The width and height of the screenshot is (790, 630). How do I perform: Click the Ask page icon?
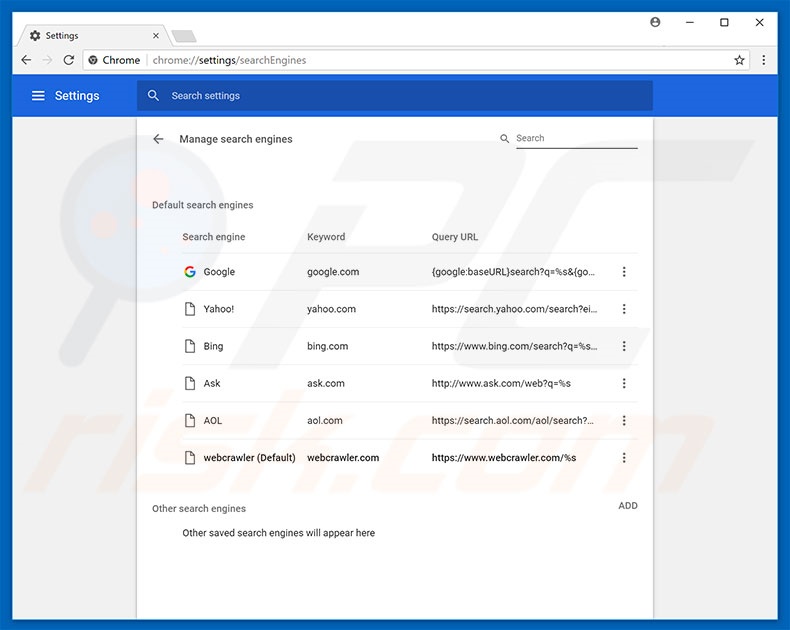pos(190,384)
